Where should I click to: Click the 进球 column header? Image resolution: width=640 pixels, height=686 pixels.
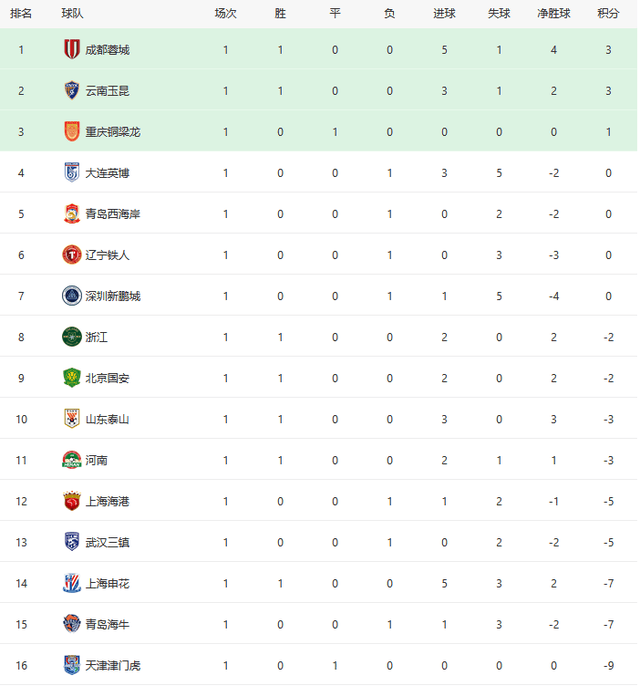[445, 13]
